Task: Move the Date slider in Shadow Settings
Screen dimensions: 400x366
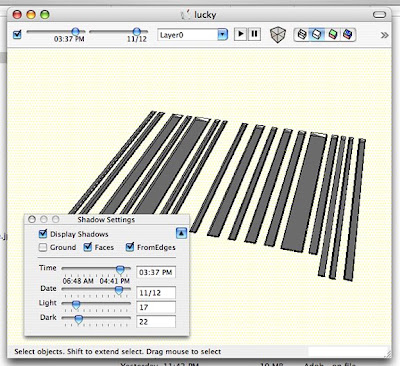Action: pyautogui.click(x=119, y=290)
